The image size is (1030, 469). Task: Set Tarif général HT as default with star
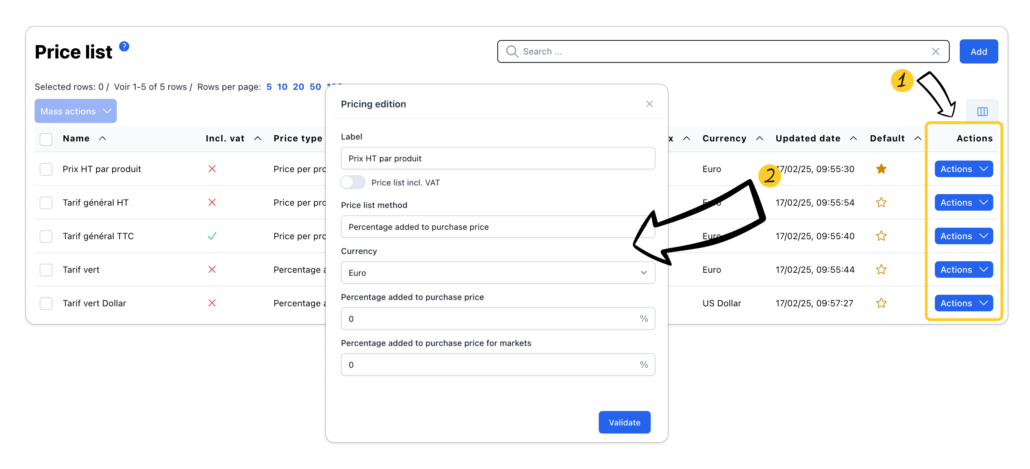click(881, 202)
